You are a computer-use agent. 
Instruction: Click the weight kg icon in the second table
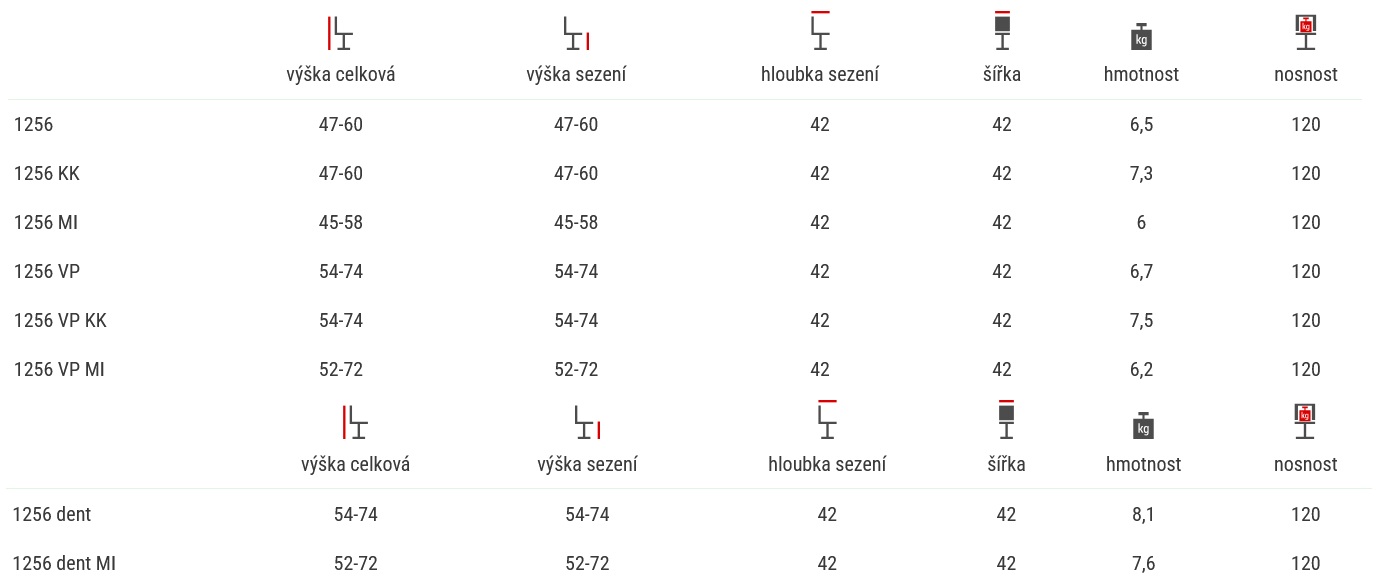click(x=1144, y=425)
